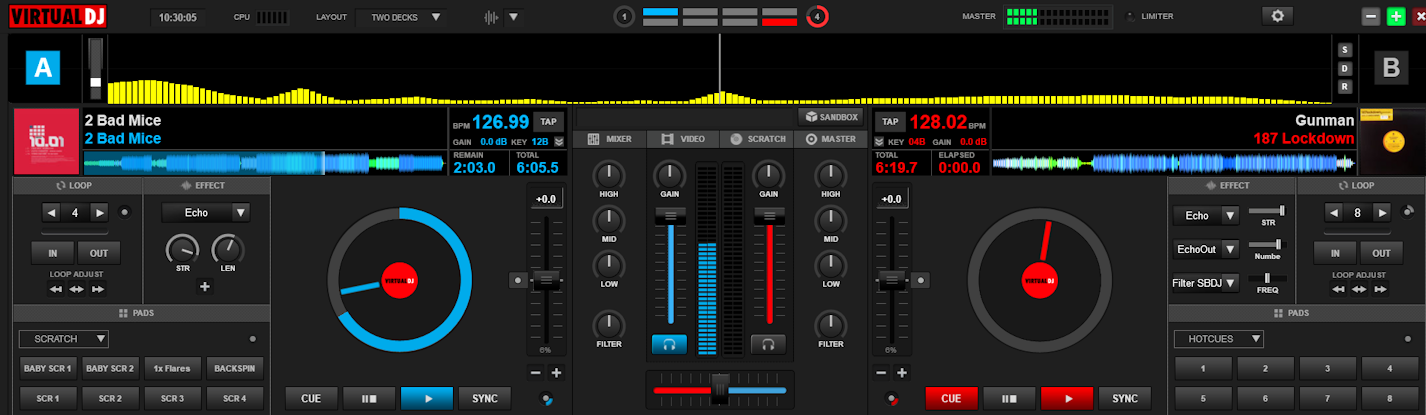Play the left deck

pos(427,398)
